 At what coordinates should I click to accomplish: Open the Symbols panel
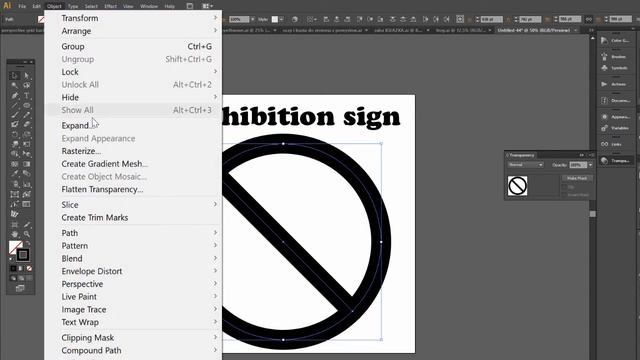(616, 68)
